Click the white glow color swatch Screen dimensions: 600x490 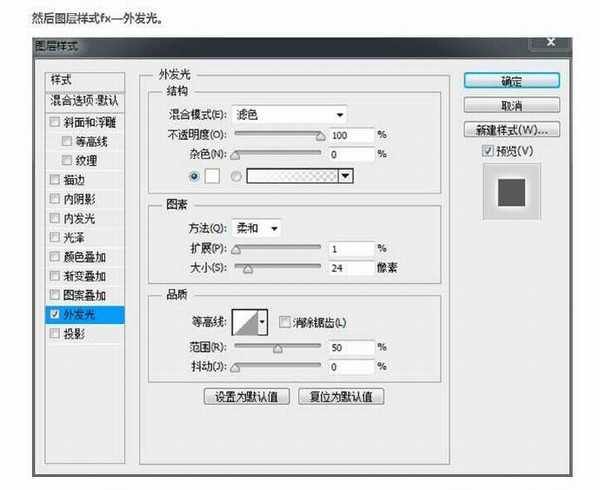211,176
